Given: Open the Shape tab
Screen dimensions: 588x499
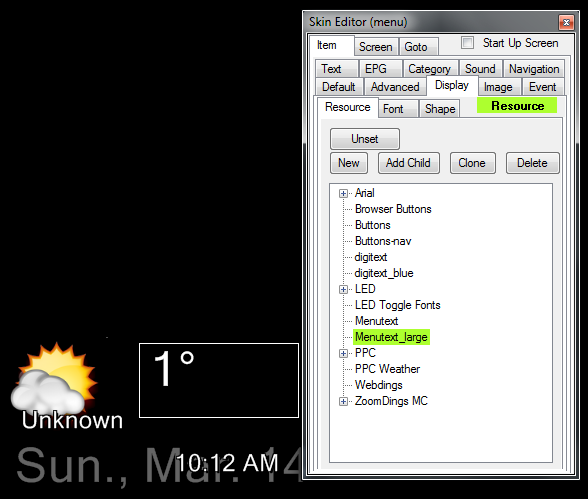Looking at the screenshot, I should tap(440, 109).
